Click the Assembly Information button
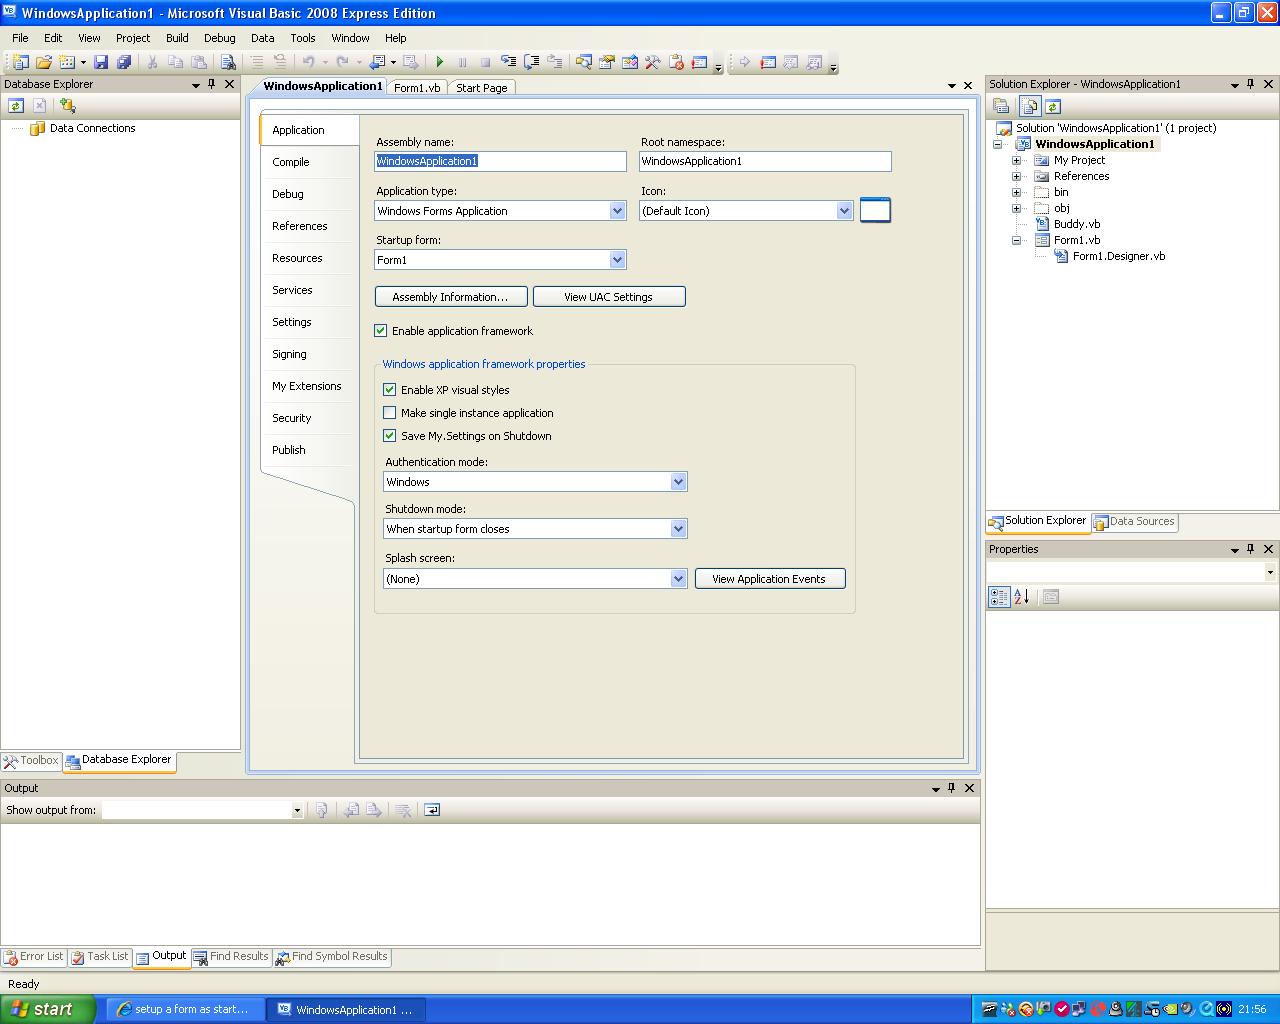This screenshot has height=1024, width=1280. (x=451, y=297)
